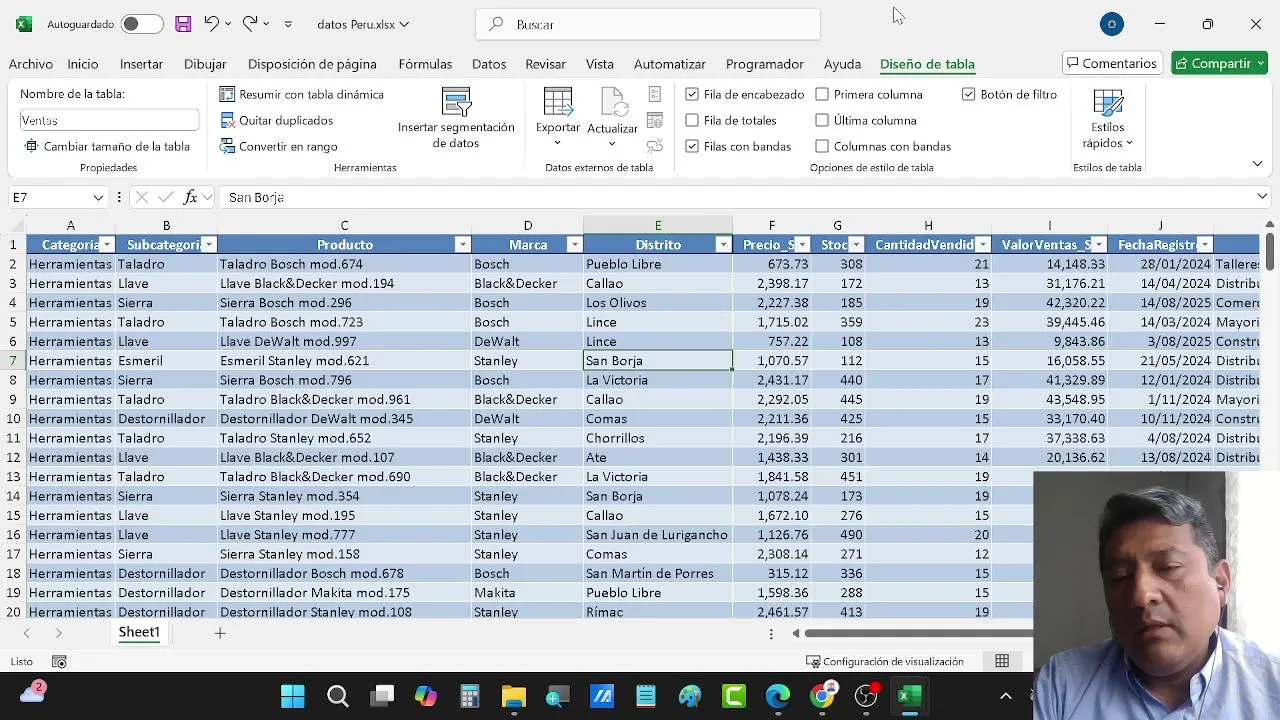Check Fila de totales
Image resolution: width=1280 pixels, height=720 pixels.
(692, 120)
